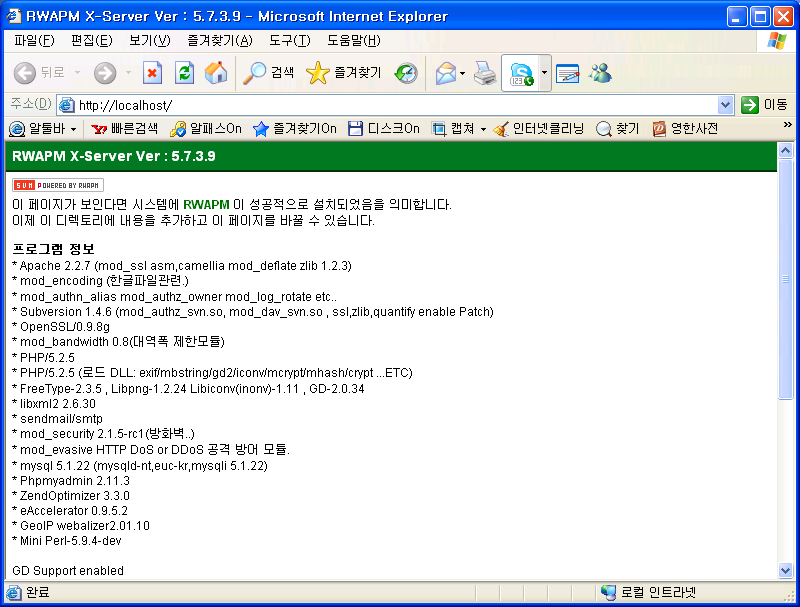Screen dimensions: 800x607
Task: Expand the 알툴바 dropdown arrow
Action: (73, 130)
